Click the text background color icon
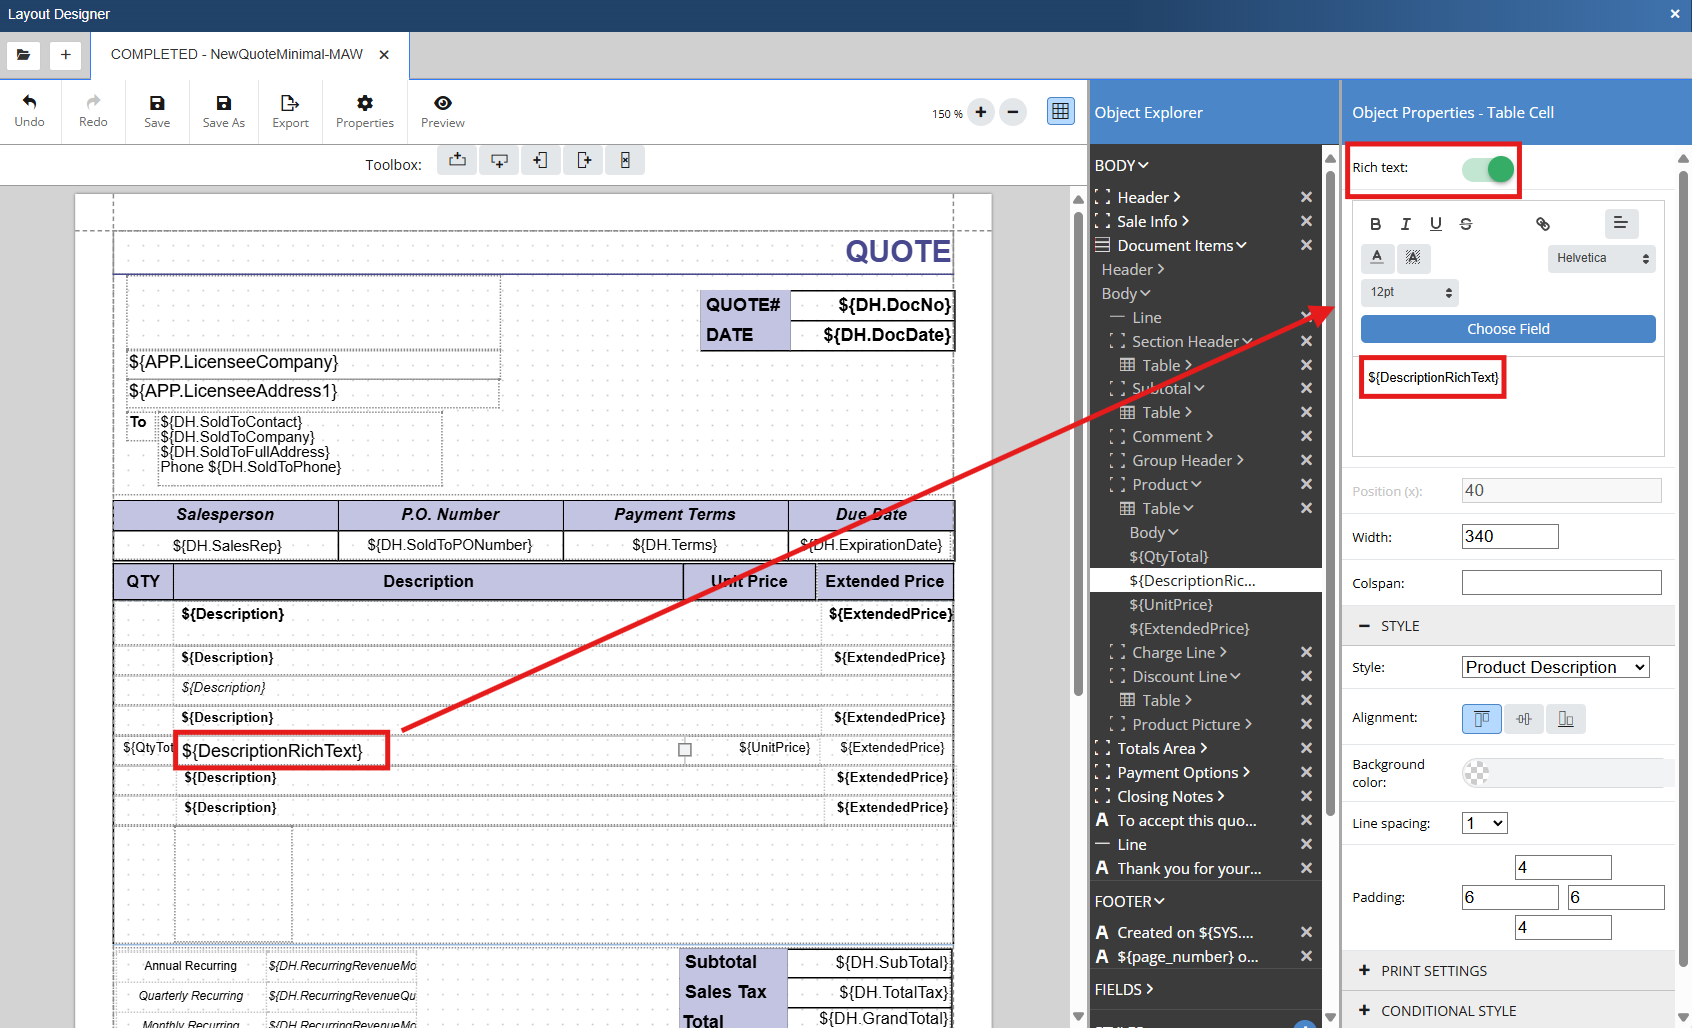The width and height of the screenshot is (1692, 1028). click(x=1412, y=258)
